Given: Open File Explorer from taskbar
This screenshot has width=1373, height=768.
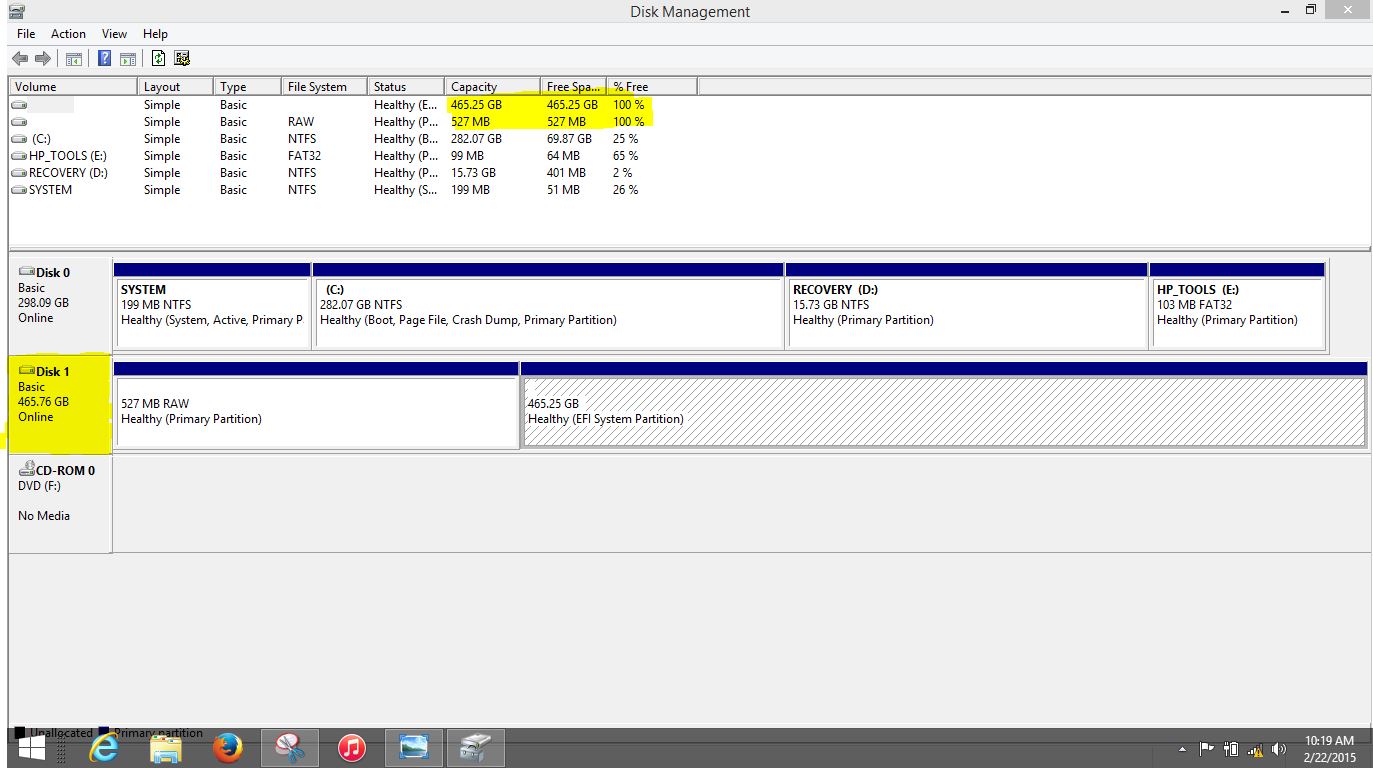Looking at the screenshot, I should click(166, 748).
